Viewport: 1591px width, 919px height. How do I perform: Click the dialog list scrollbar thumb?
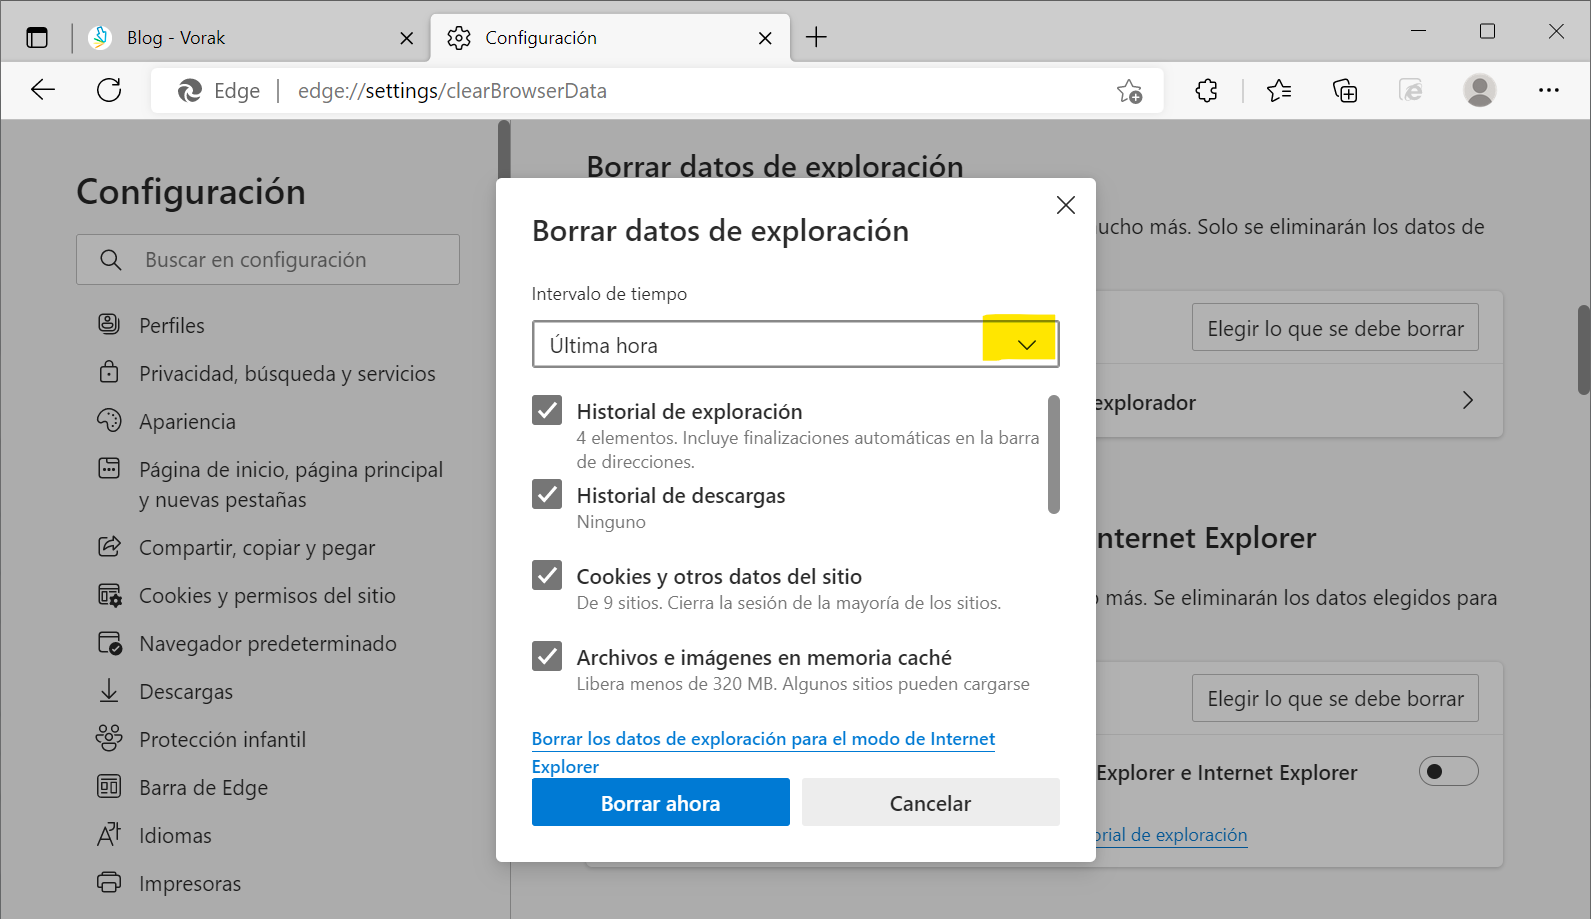1054,454
